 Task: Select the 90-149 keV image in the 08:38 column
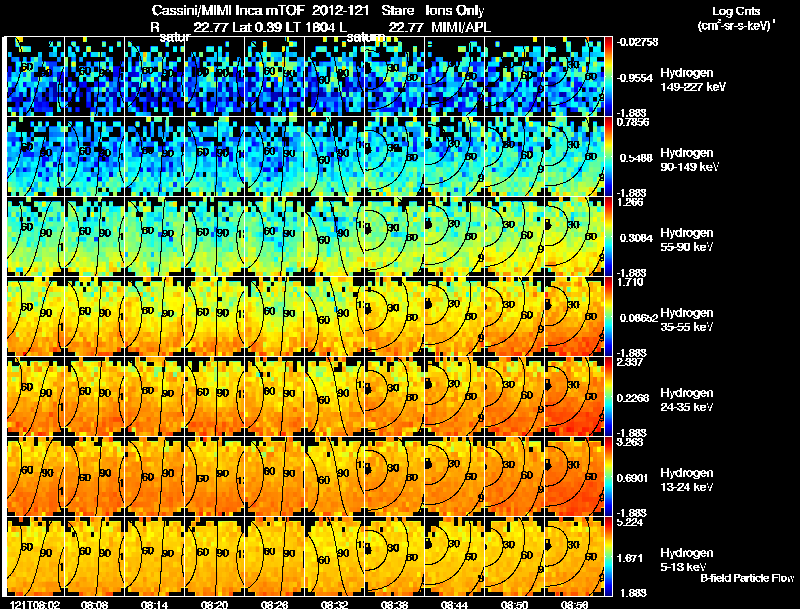[395, 157]
